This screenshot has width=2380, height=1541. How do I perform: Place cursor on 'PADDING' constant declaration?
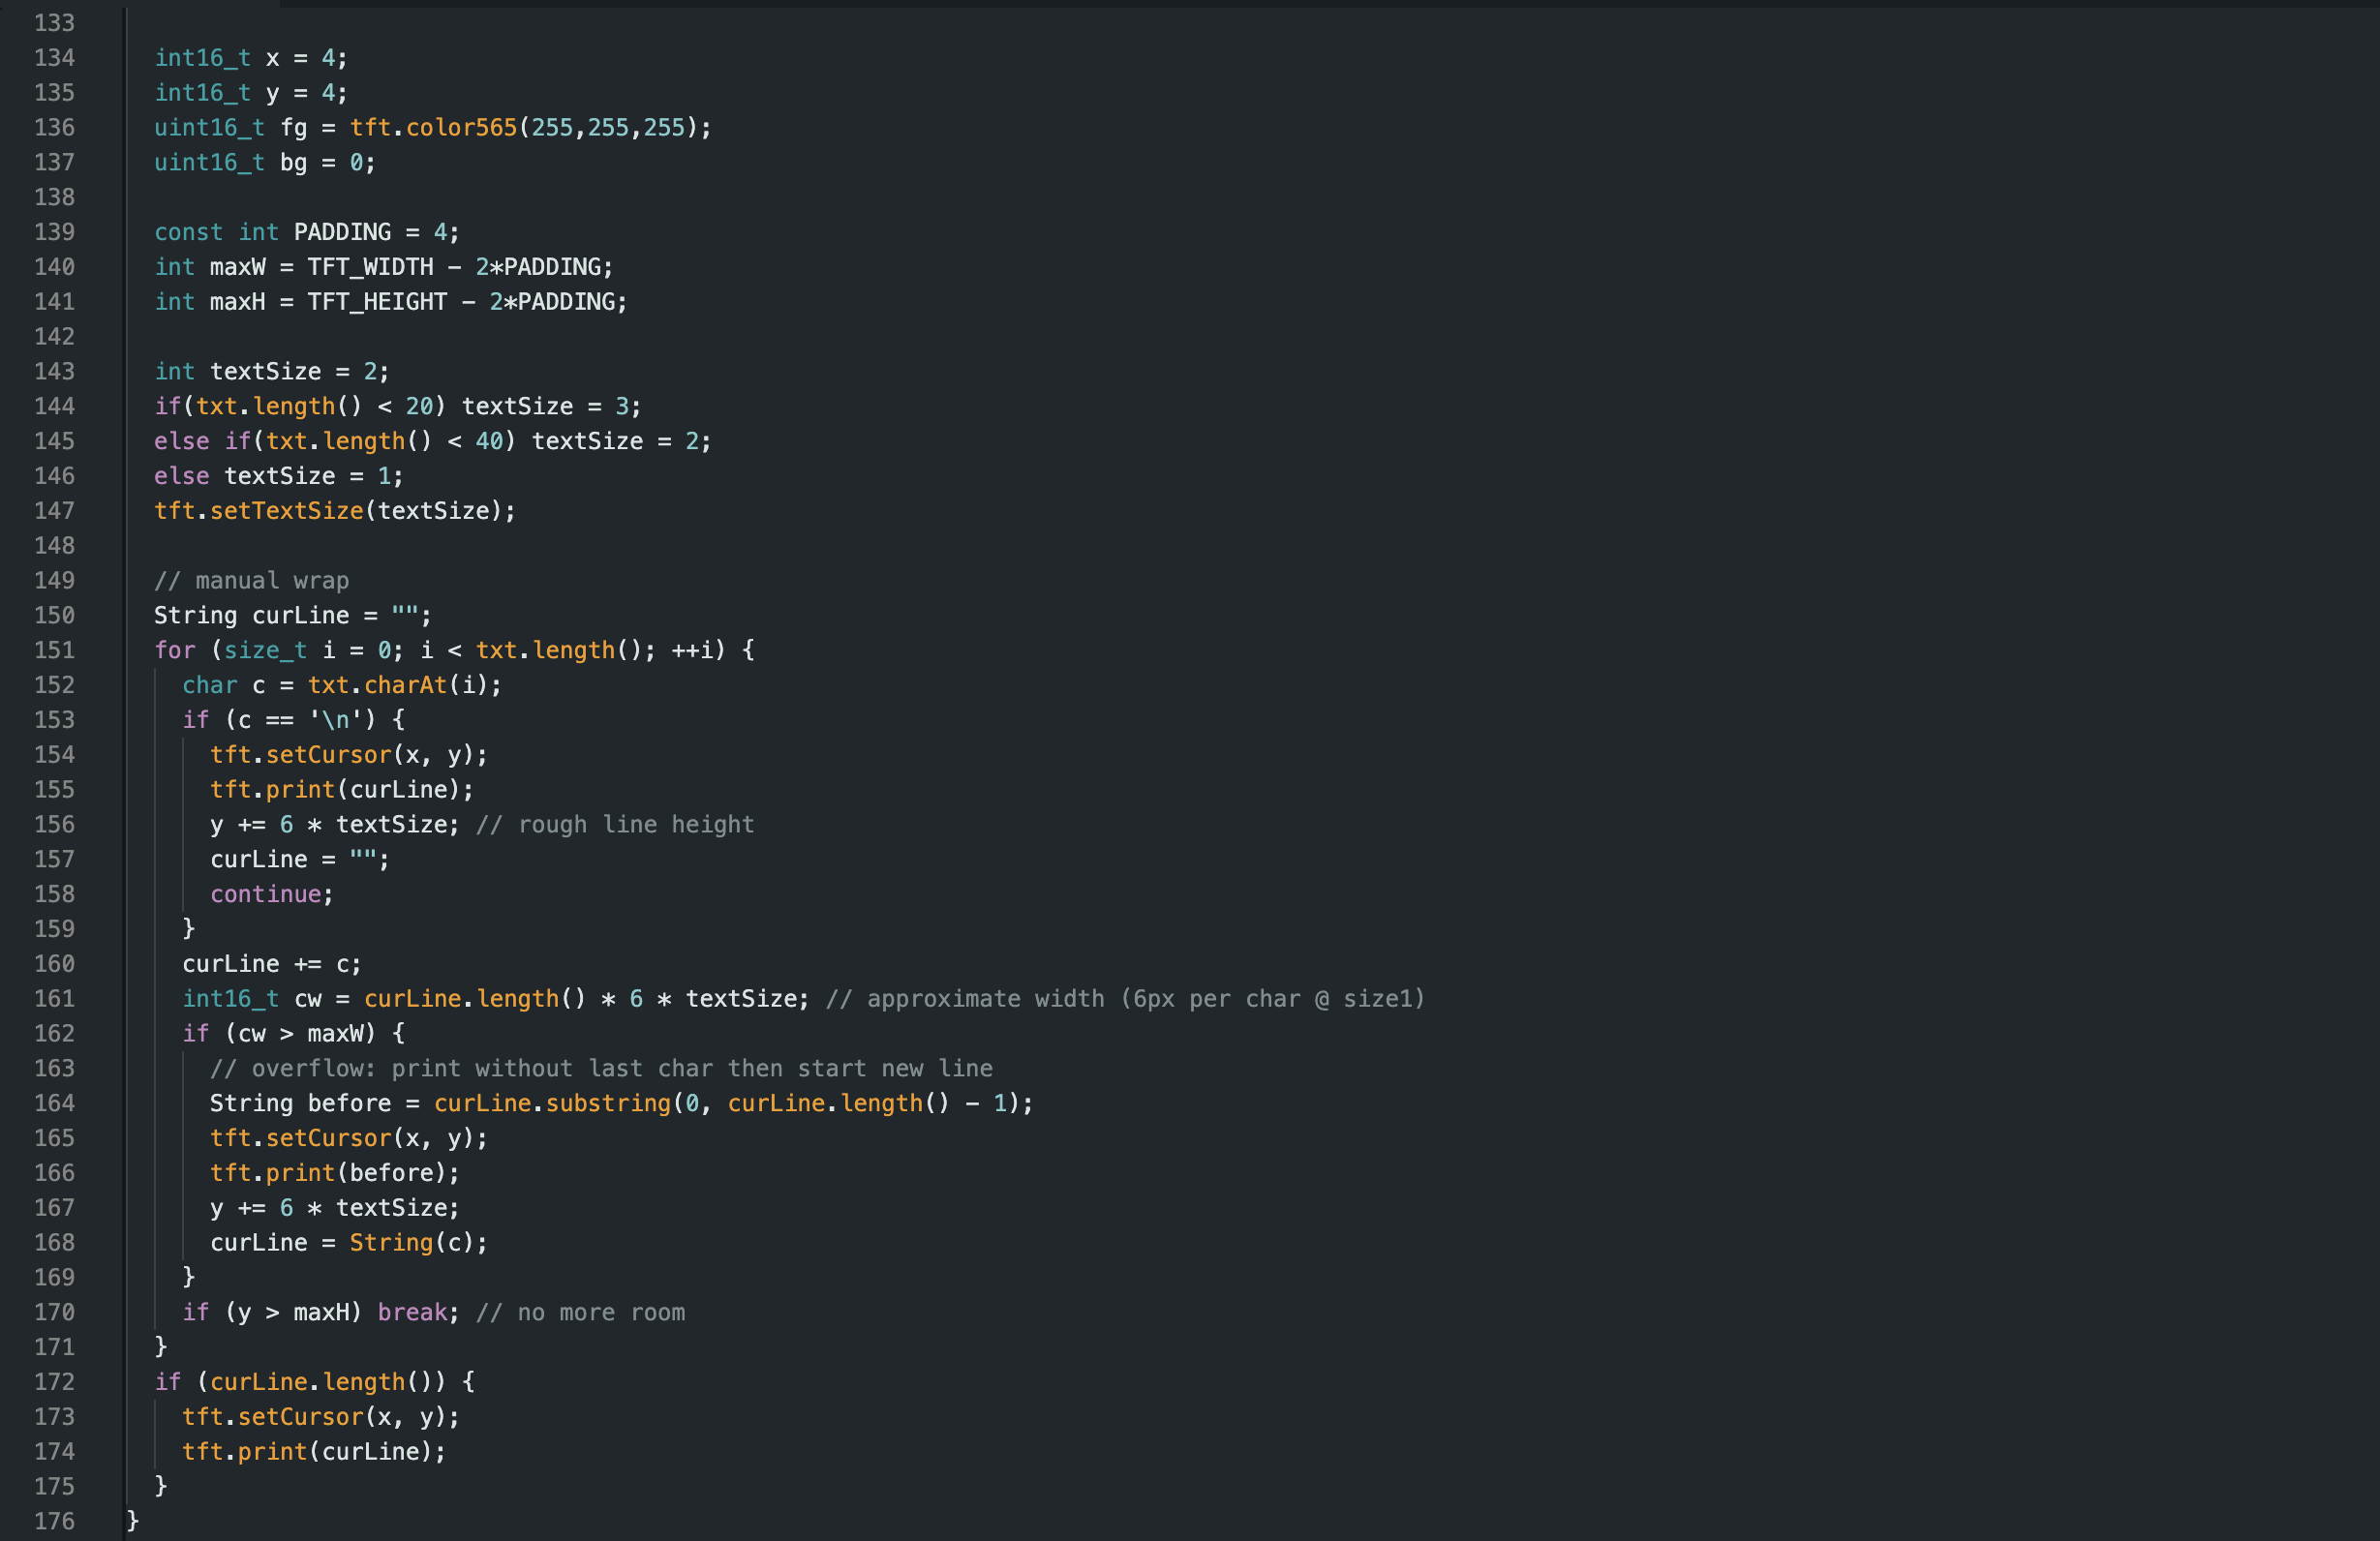pos(342,232)
